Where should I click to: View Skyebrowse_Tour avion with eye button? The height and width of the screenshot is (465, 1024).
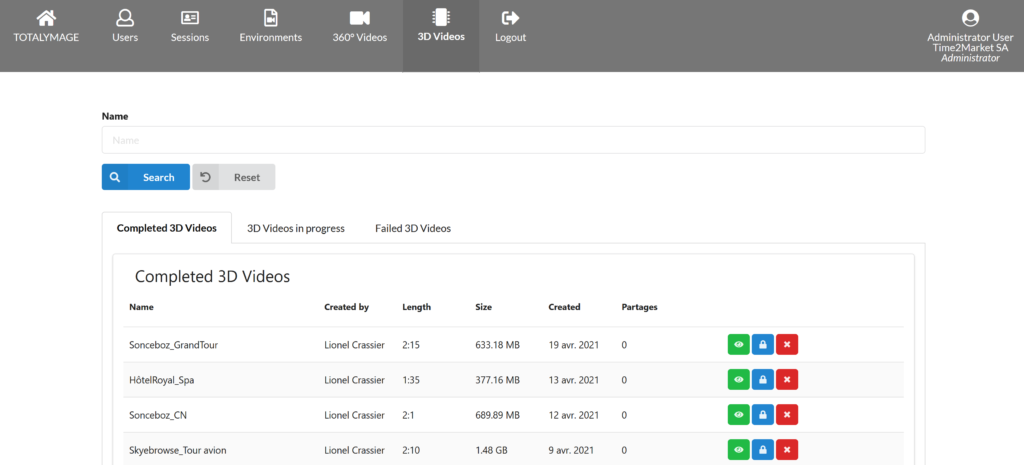pos(739,450)
